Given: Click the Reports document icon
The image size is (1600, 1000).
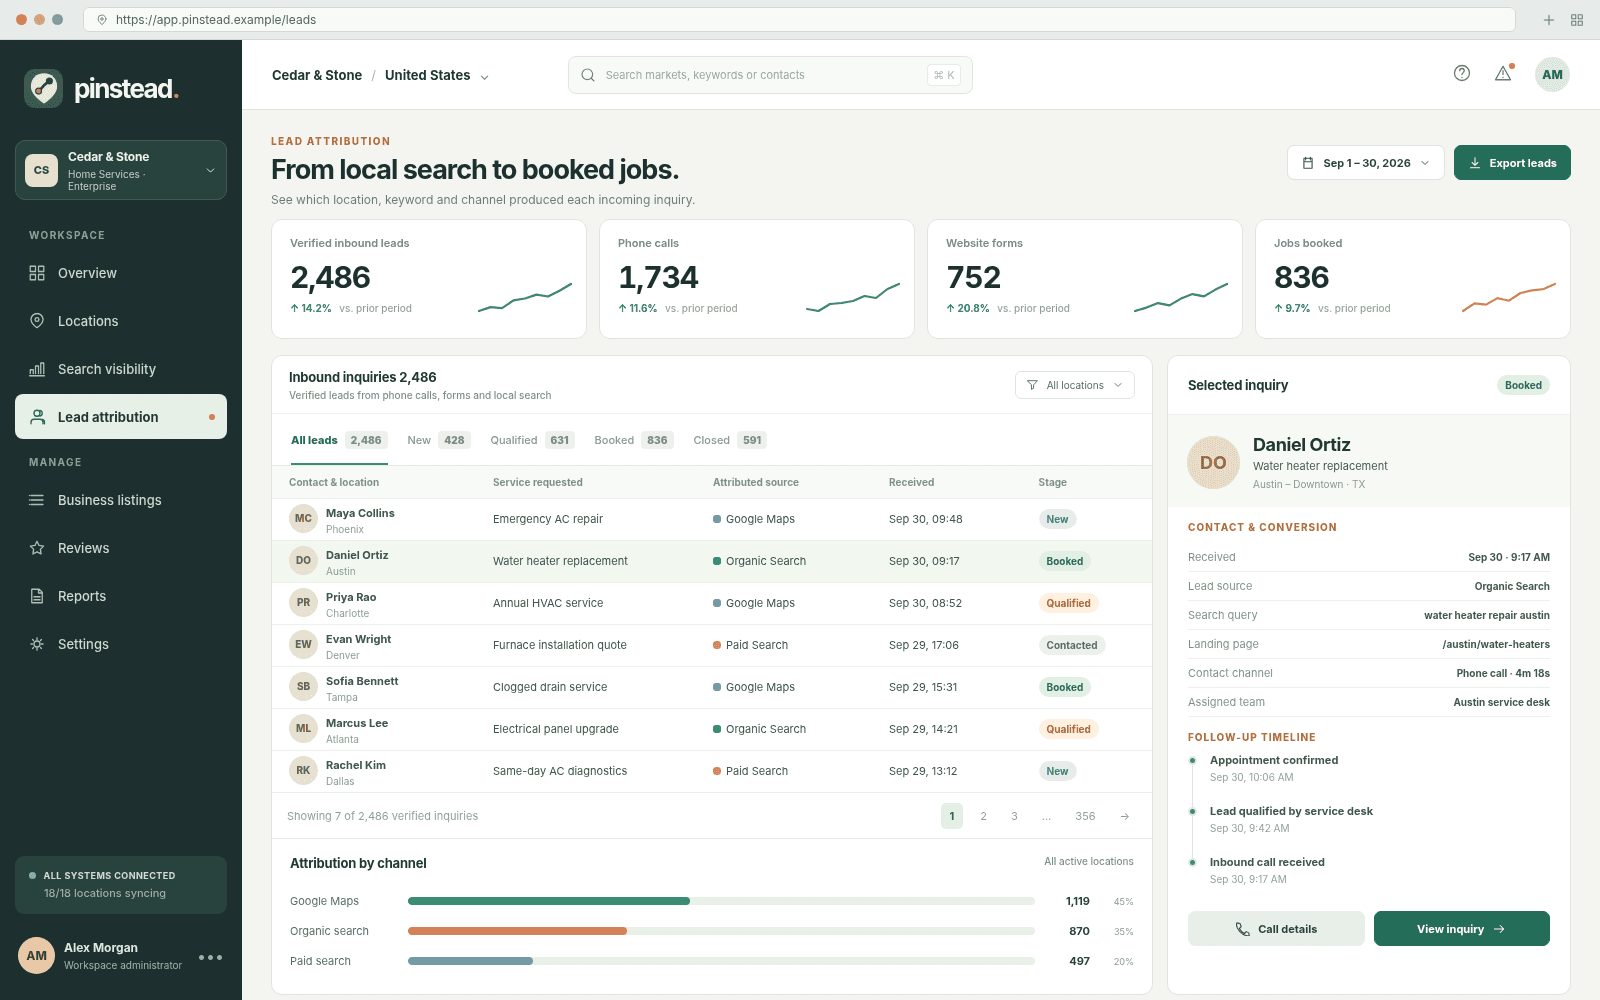Looking at the screenshot, I should pyautogui.click(x=37, y=596).
